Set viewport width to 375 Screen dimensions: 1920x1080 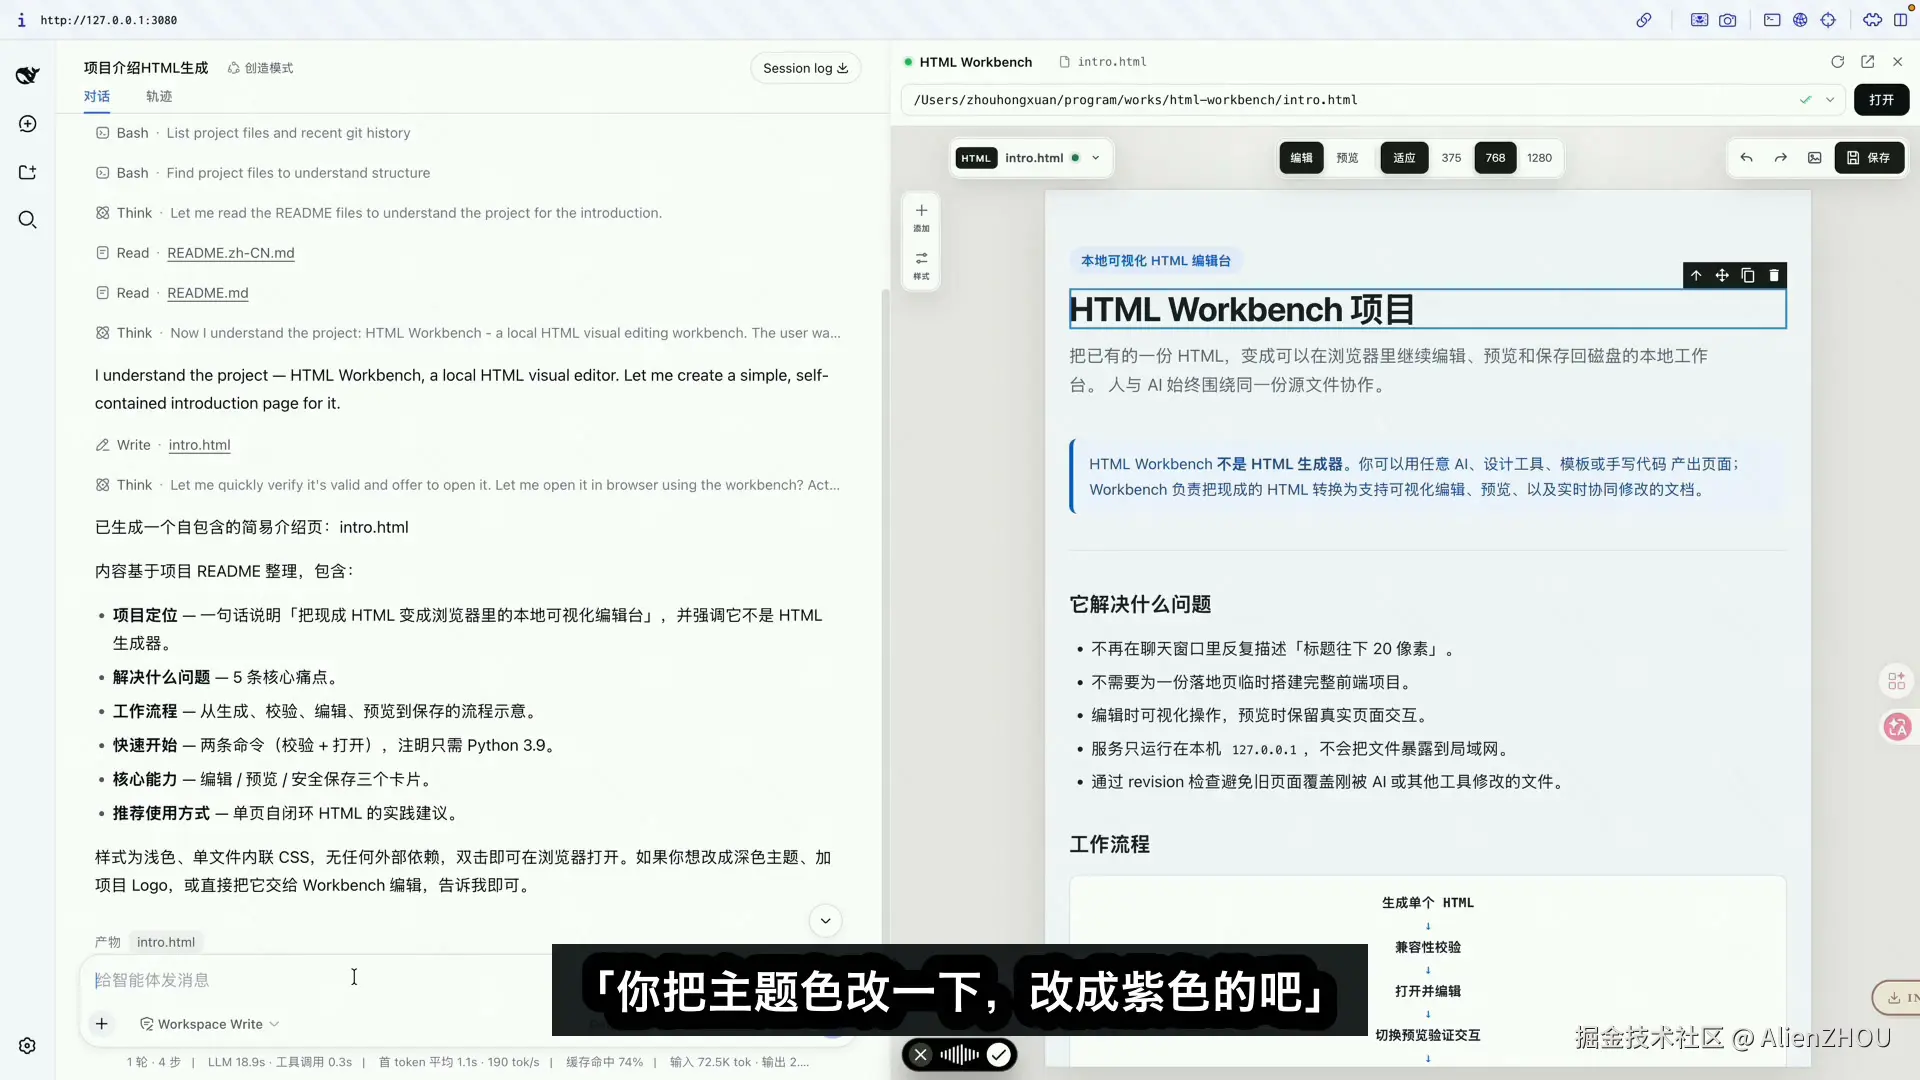point(1452,158)
